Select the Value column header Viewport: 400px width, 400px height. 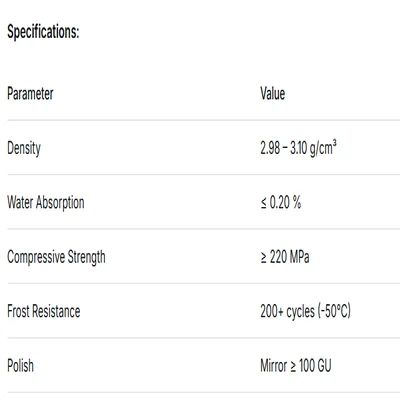click(273, 93)
